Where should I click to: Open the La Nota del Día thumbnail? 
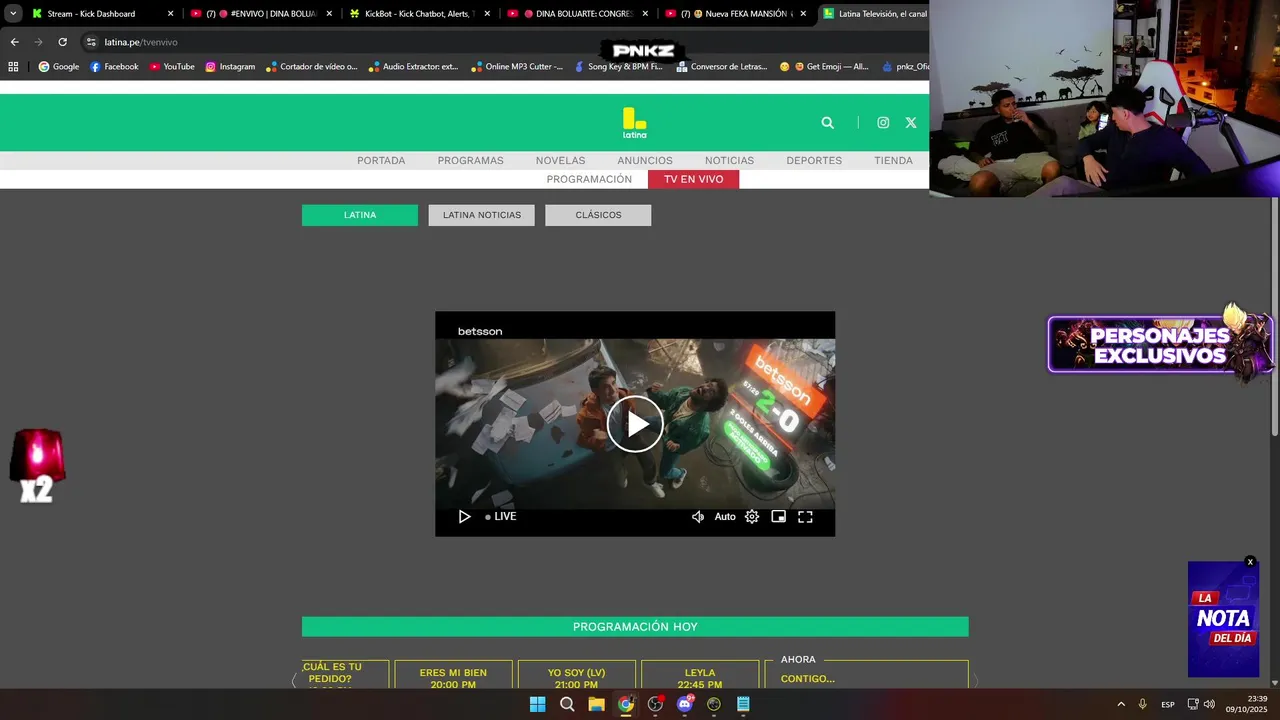coord(1223,620)
